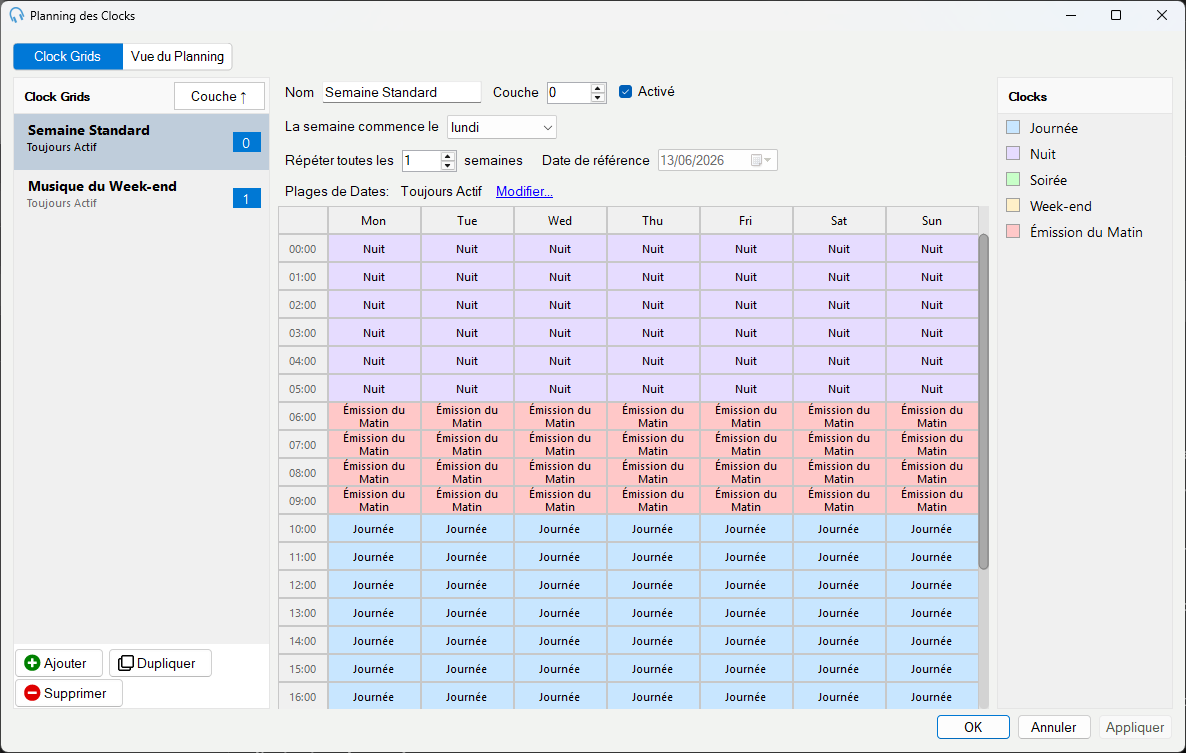1186x753 pixels.
Task: Select the Émission du Matin color swatch
Action: pos(1013,231)
